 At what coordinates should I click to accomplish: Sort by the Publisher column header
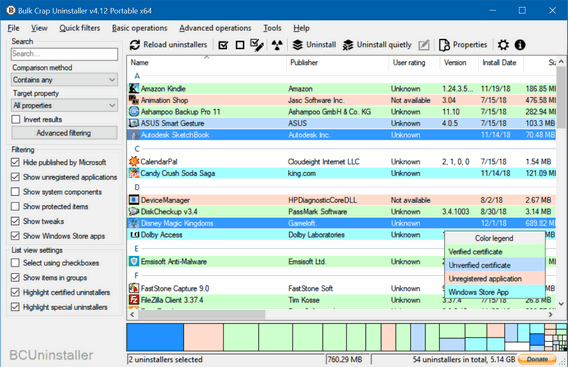click(337, 62)
